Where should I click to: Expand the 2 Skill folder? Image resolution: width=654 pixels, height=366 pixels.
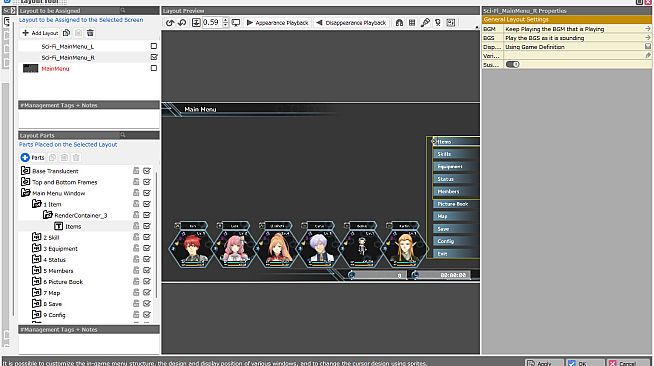click(37, 237)
